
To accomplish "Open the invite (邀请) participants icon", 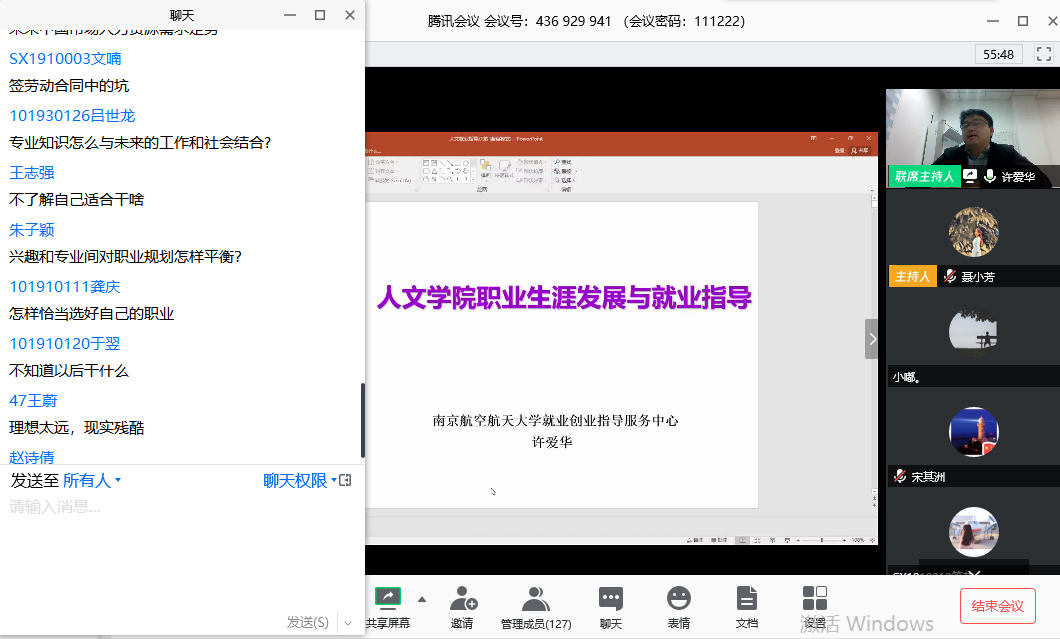I will point(462,599).
